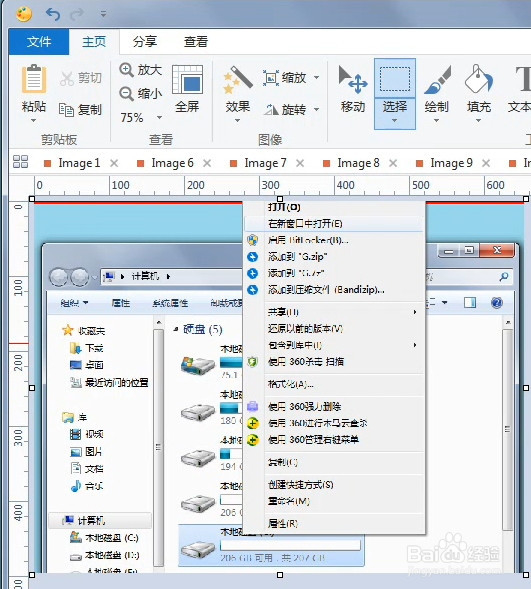
Task: Expand the Selection tool dropdown arrow
Action: tap(394, 121)
